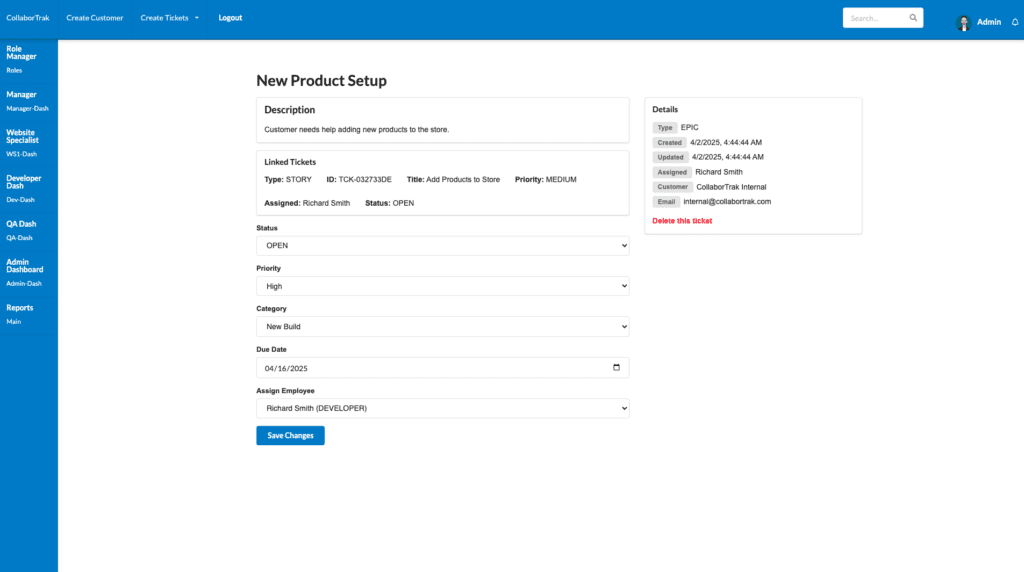Screen dimensions: 1024x572
Task: Open Admin-Dash sidebar link
Action: (24, 283)
